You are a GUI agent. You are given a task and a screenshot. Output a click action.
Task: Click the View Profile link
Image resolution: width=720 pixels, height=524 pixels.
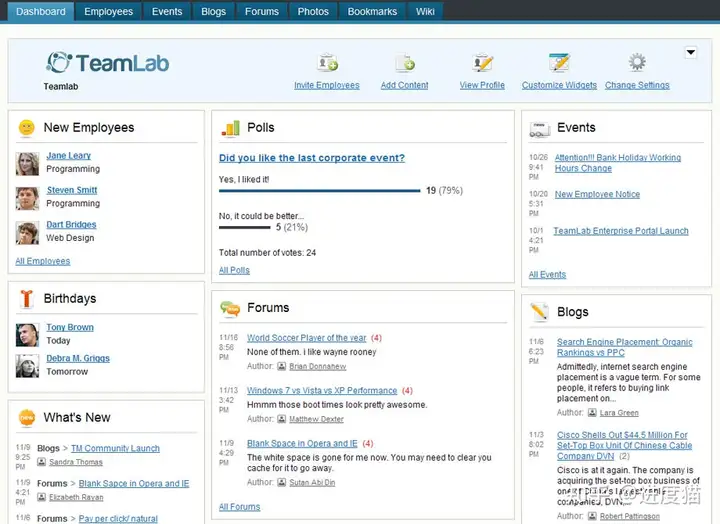482,85
